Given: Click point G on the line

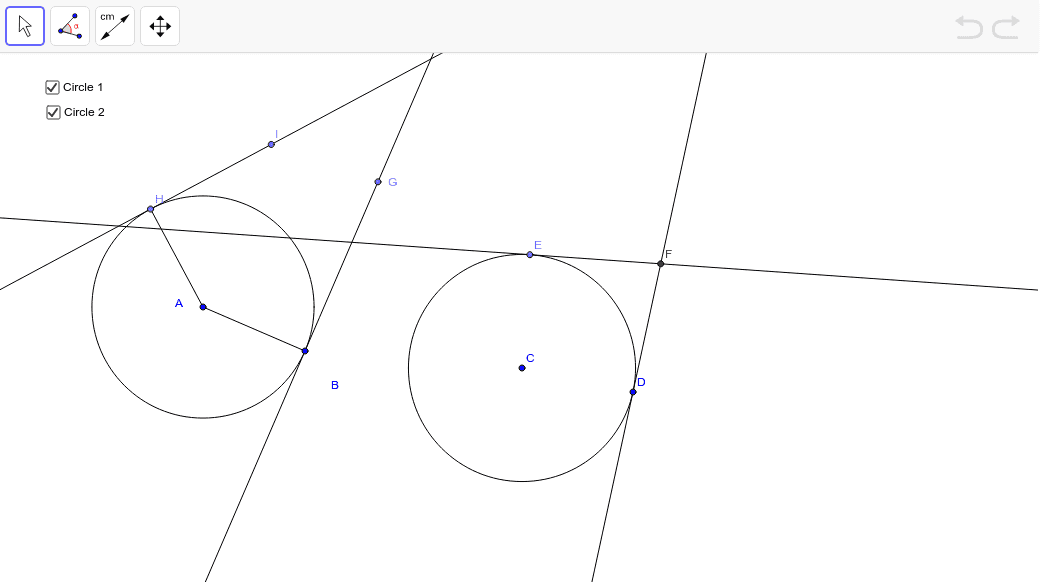Looking at the screenshot, I should [x=378, y=182].
